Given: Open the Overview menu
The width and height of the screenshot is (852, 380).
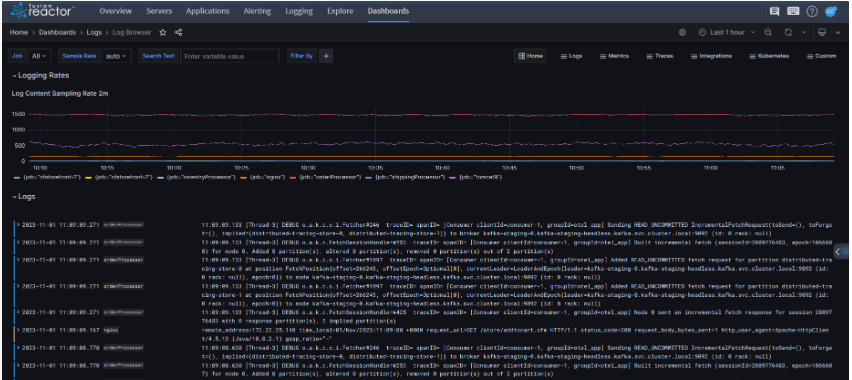Looking at the screenshot, I should tap(116, 11).
